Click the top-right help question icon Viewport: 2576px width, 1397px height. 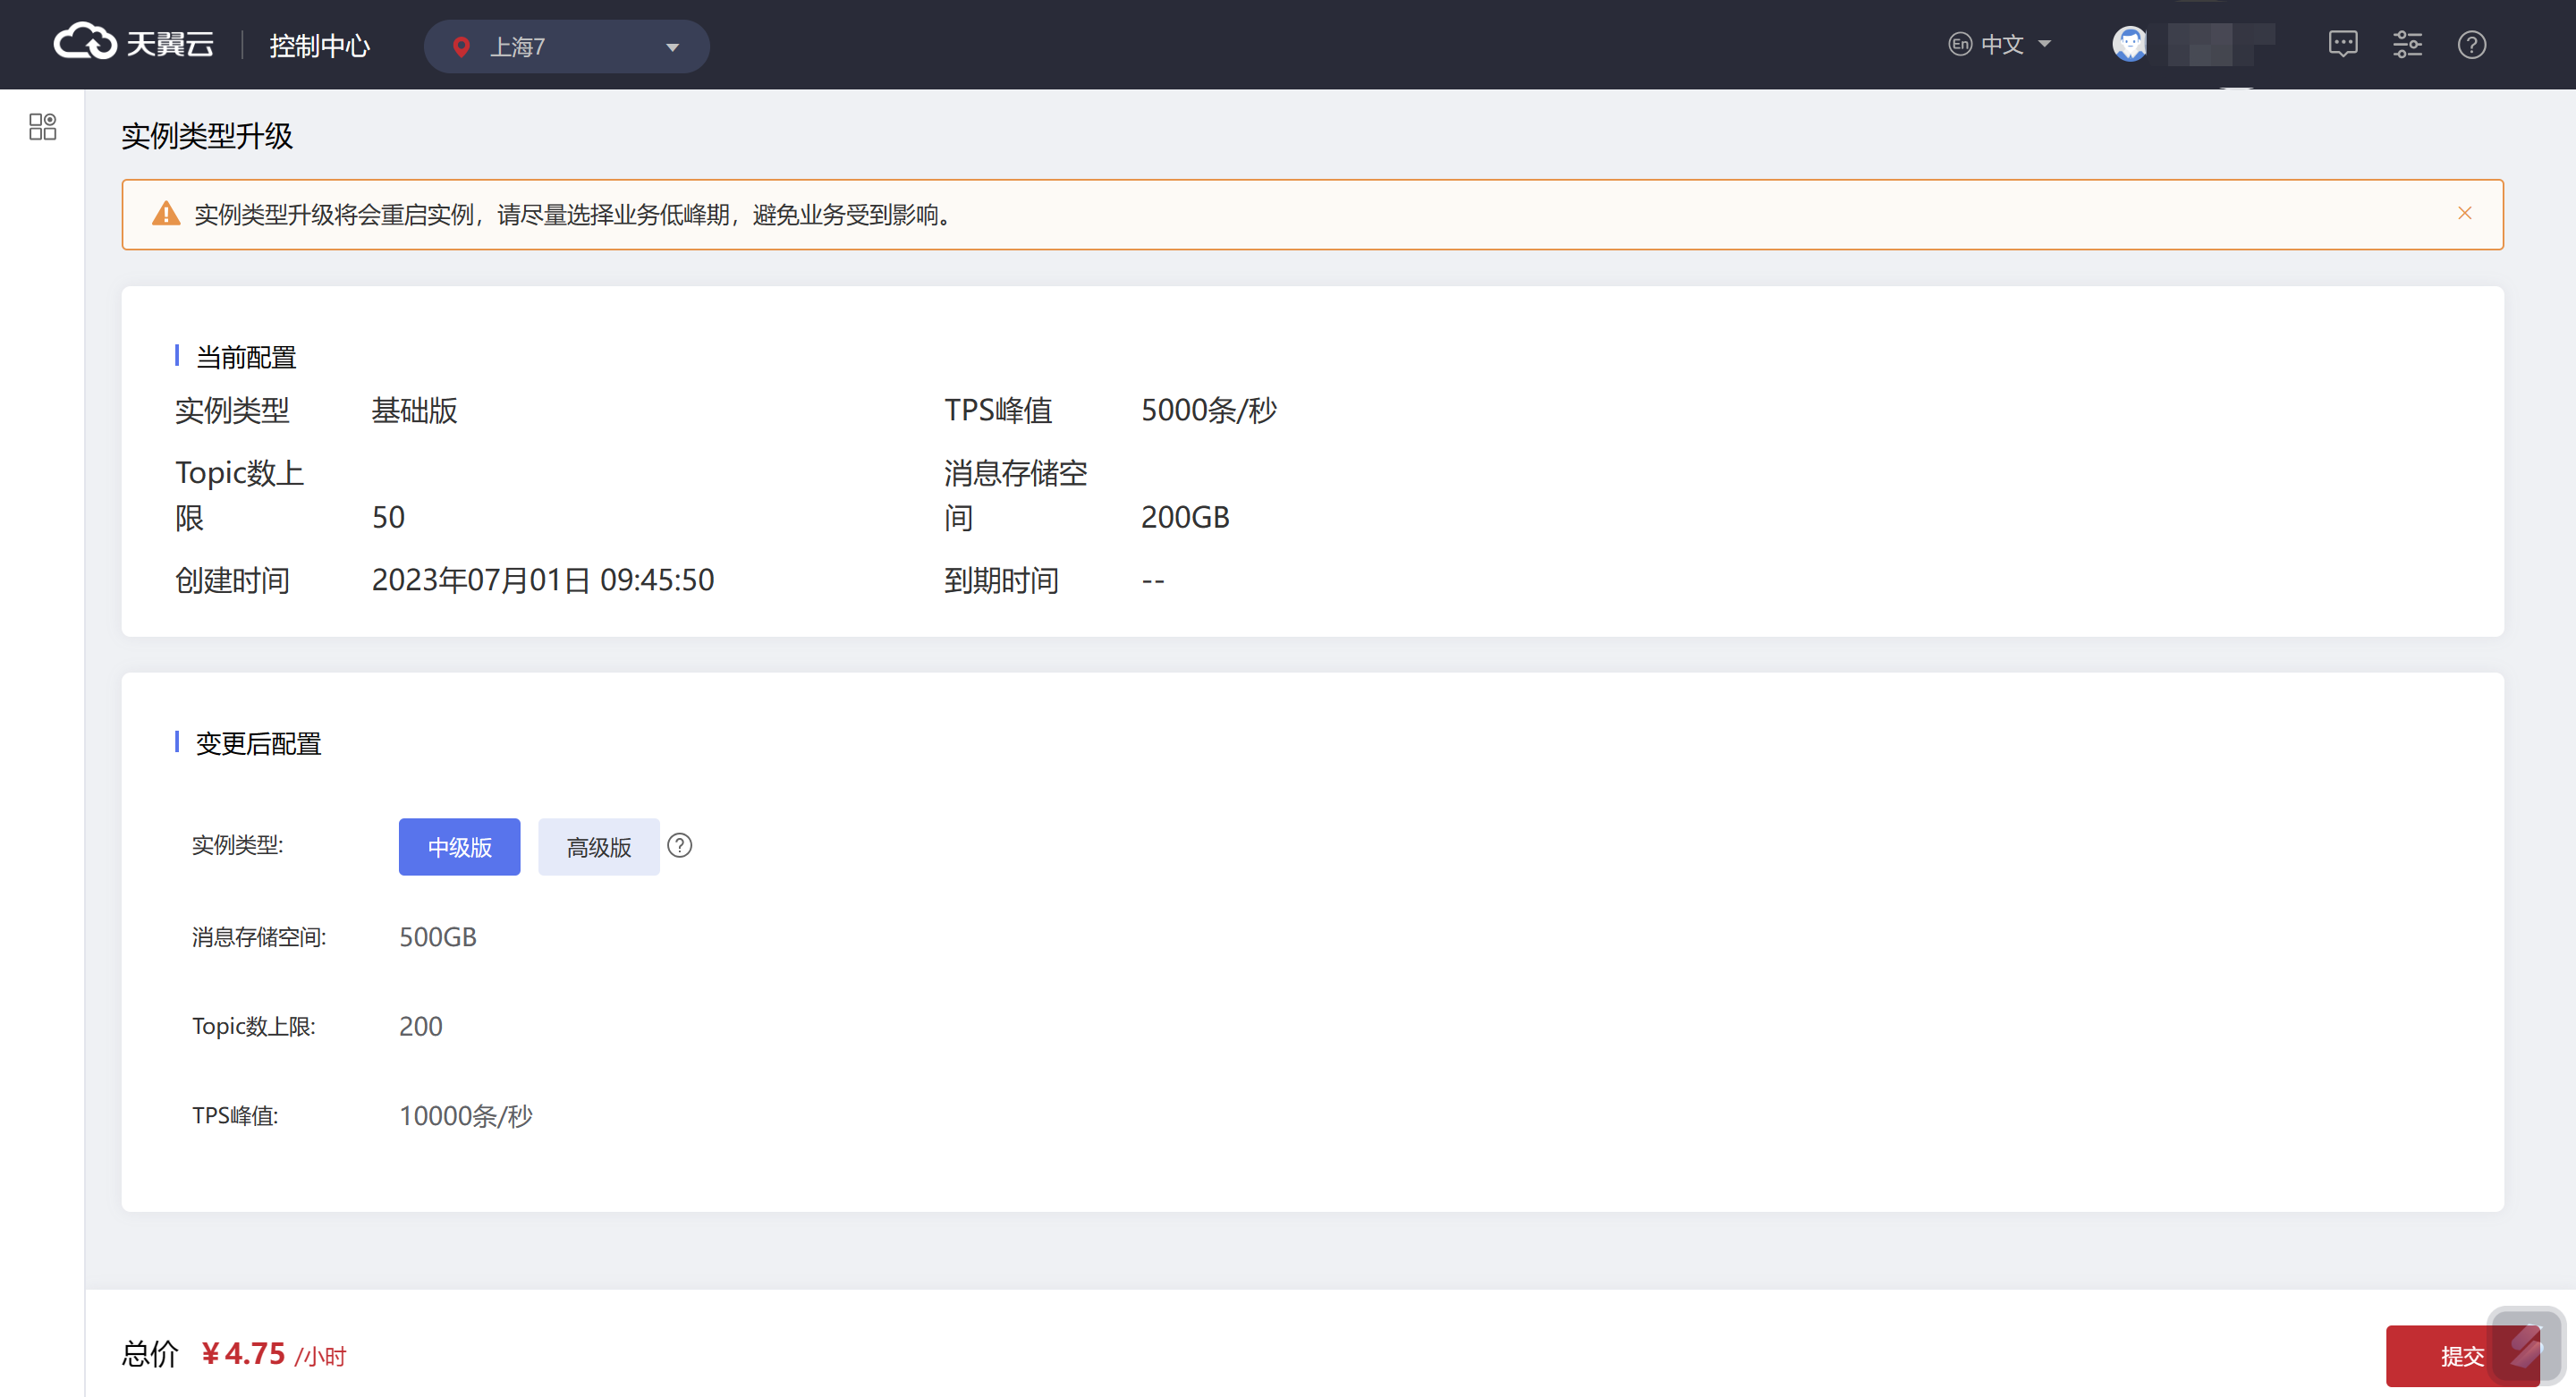coord(2471,44)
